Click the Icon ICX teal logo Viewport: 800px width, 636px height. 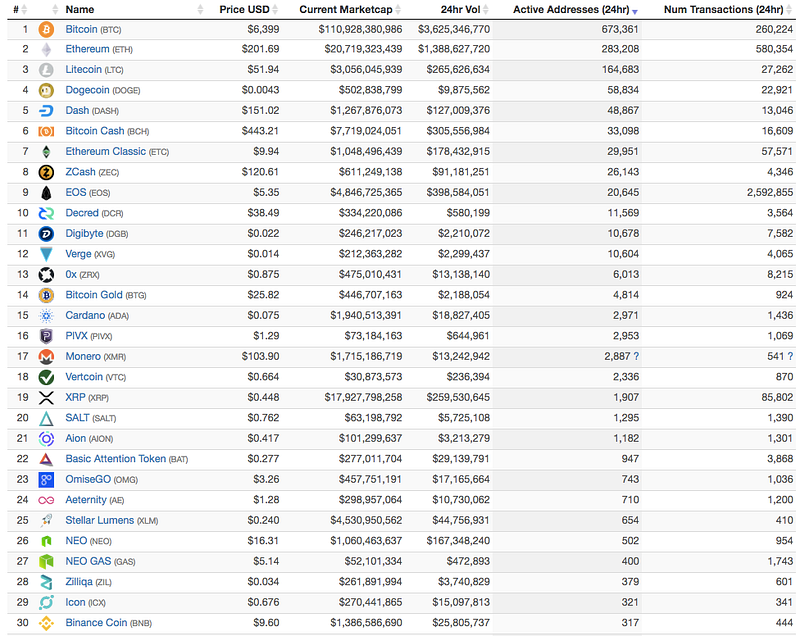tap(46, 603)
